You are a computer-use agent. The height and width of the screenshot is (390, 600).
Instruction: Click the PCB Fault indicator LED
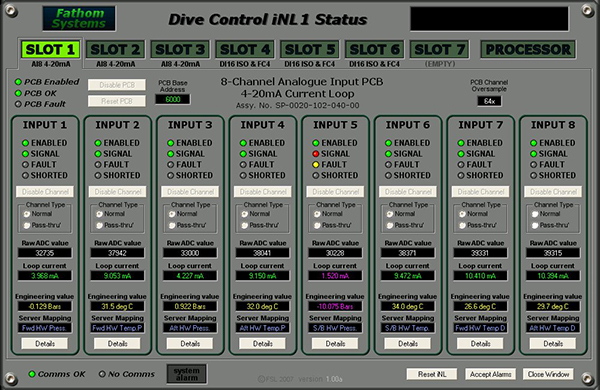click(18, 104)
